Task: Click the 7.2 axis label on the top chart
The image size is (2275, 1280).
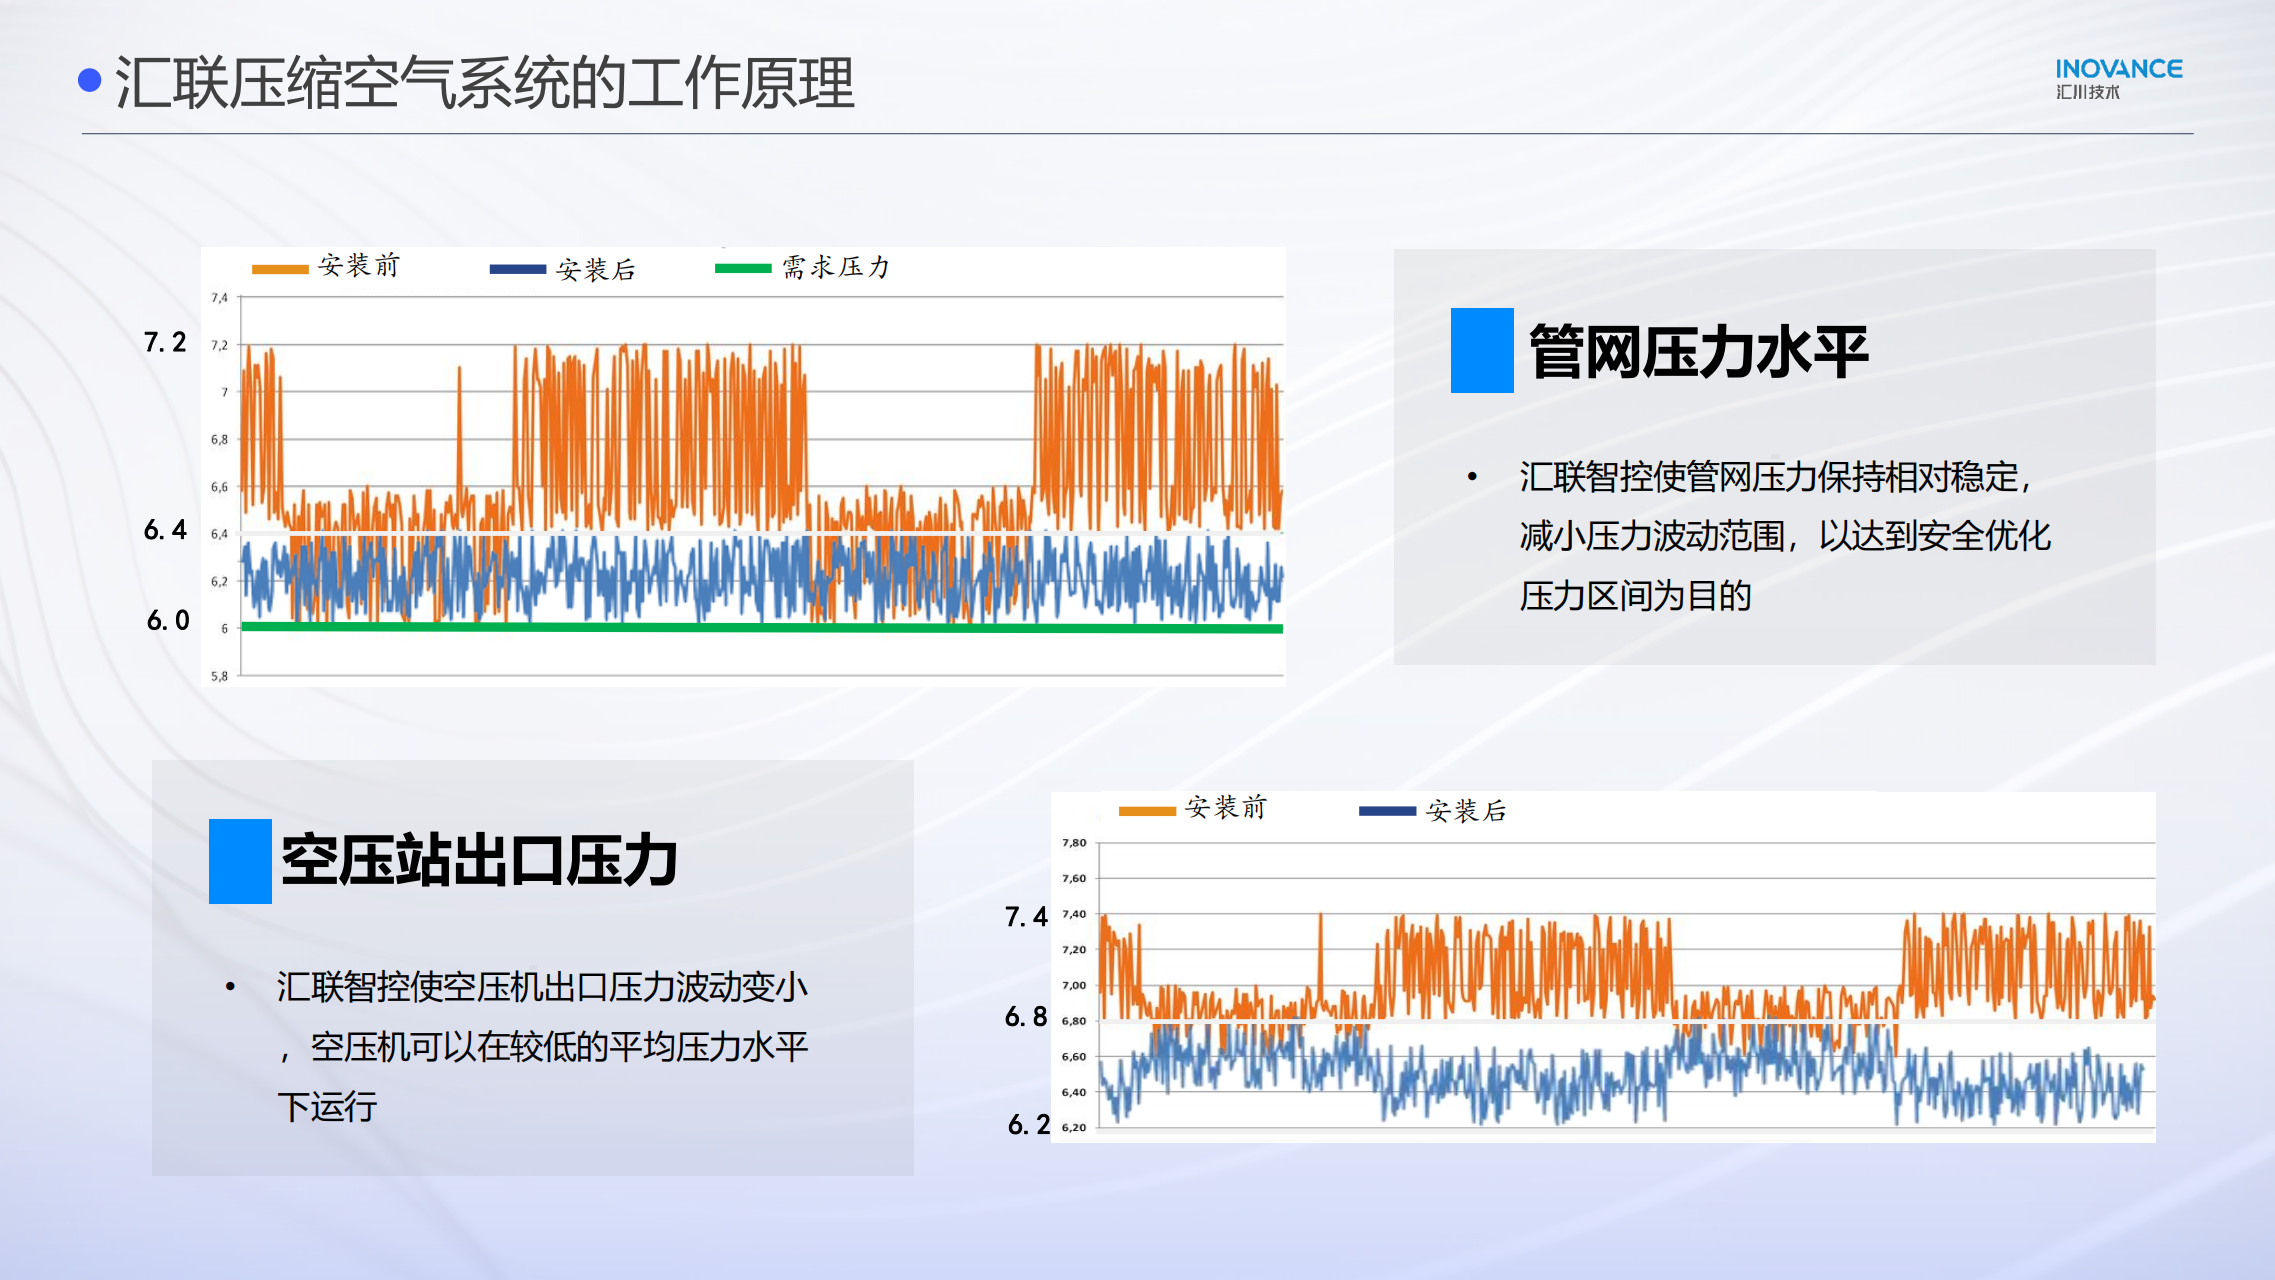Action: pyautogui.click(x=165, y=343)
